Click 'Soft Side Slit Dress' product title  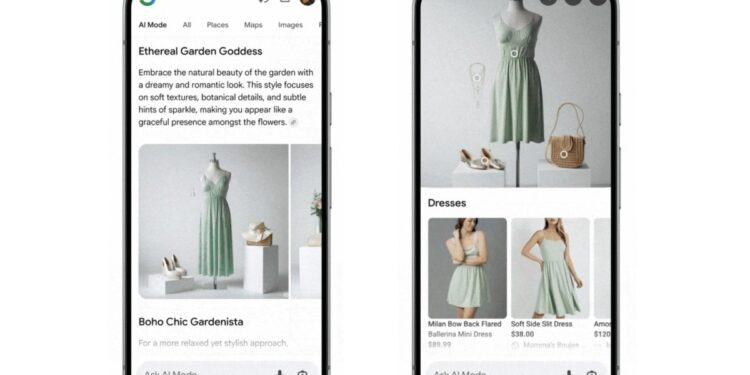click(541, 324)
